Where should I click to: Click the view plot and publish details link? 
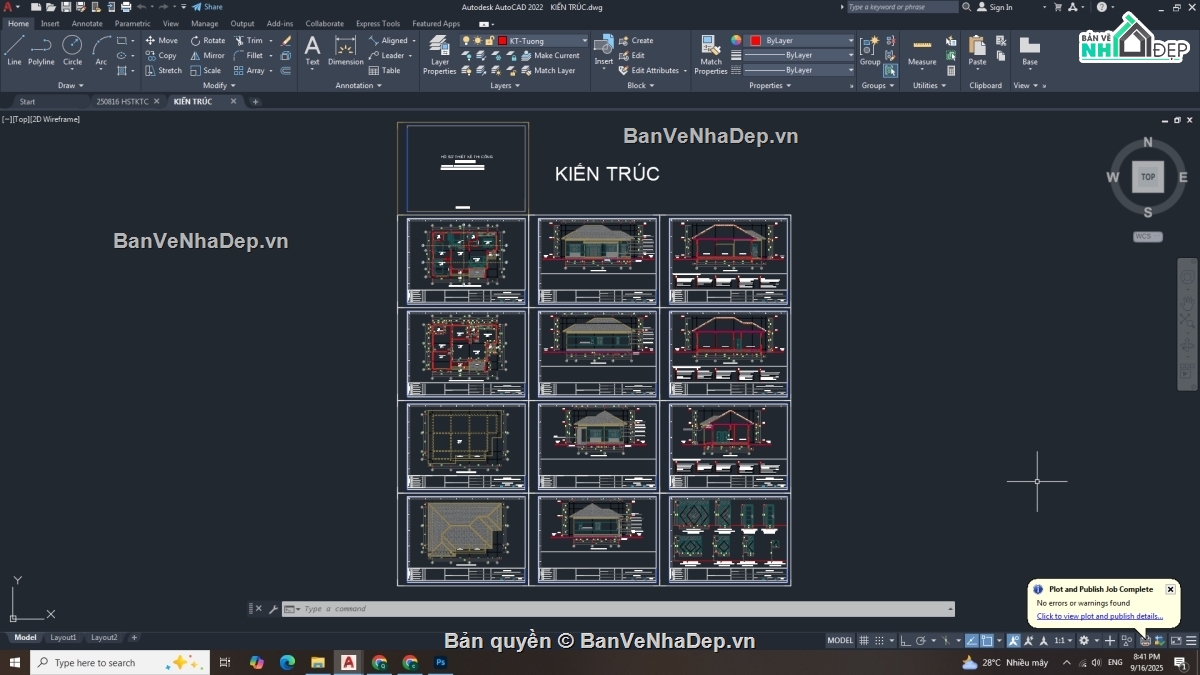pos(1099,616)
